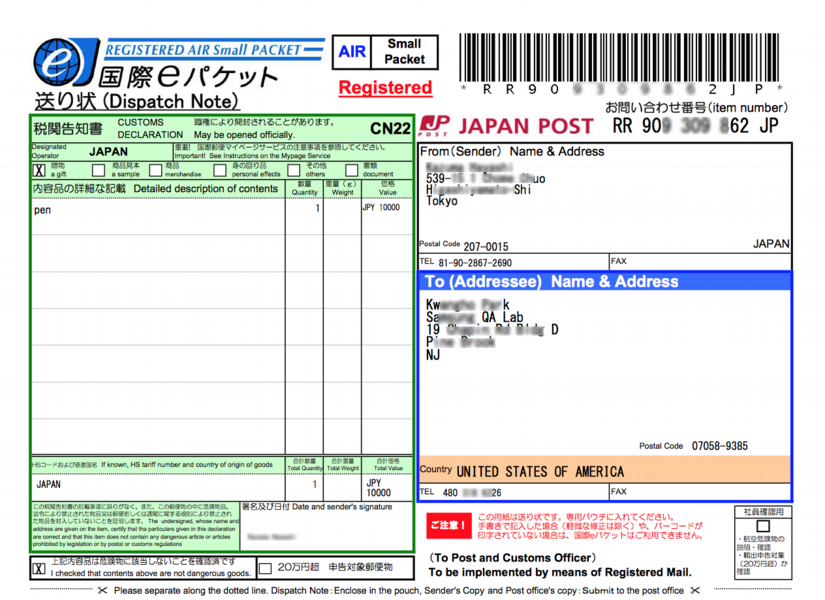
Task: Toggle the not dangerous goods confirmation checkbox
Action: (39, 568)
